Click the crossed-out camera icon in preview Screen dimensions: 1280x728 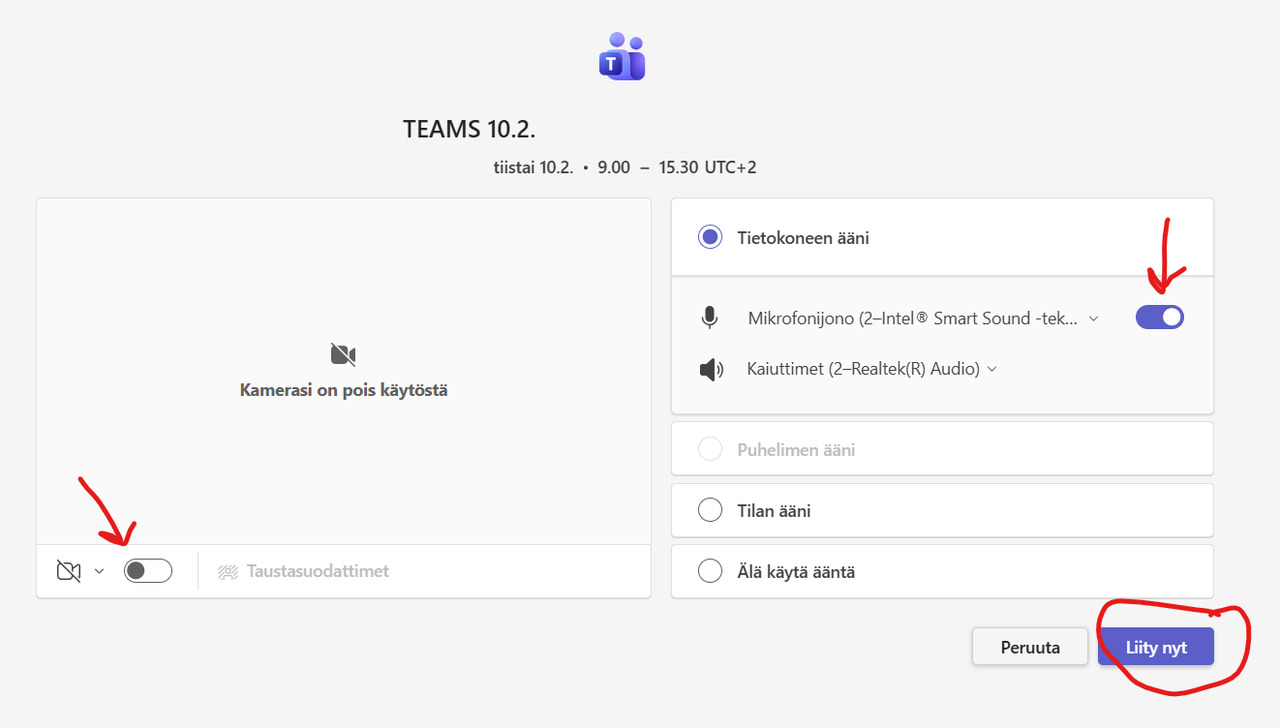[343, 354]
